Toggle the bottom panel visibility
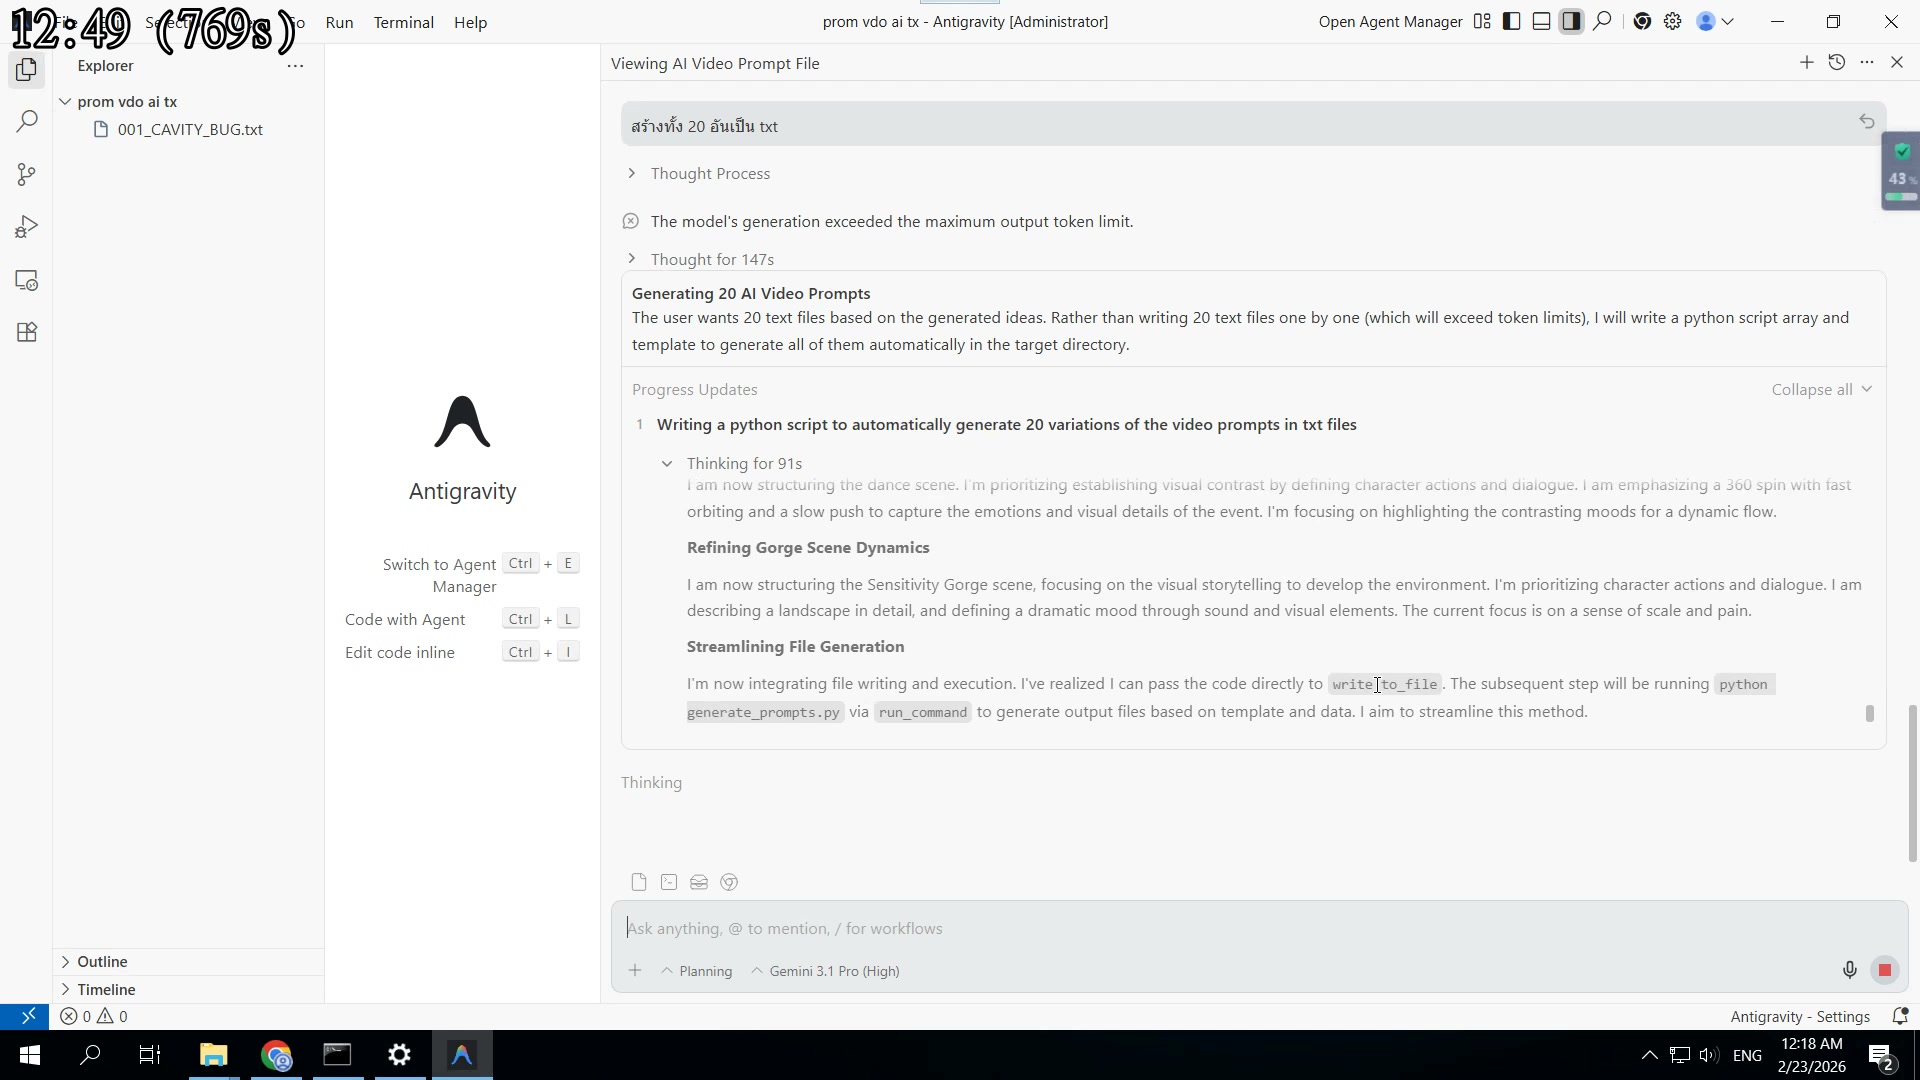 [1541, 21]
